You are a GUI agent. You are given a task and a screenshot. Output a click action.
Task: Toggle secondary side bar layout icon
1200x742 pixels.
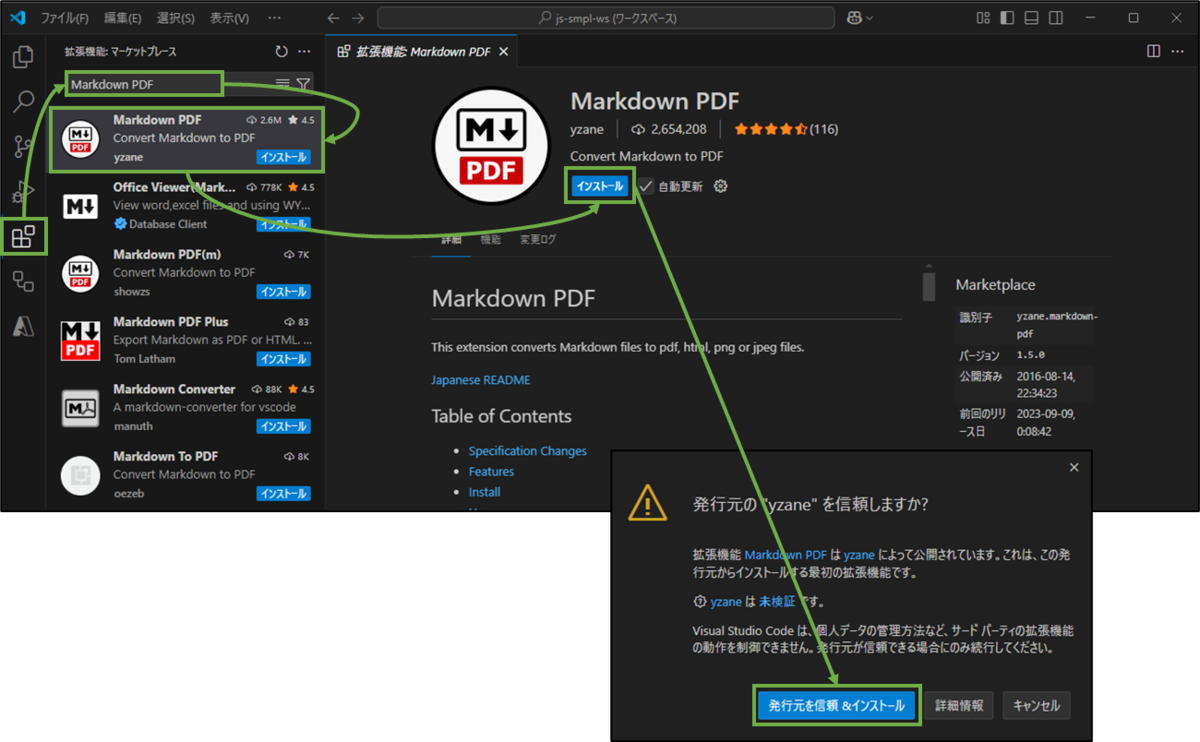(1055, 18)
